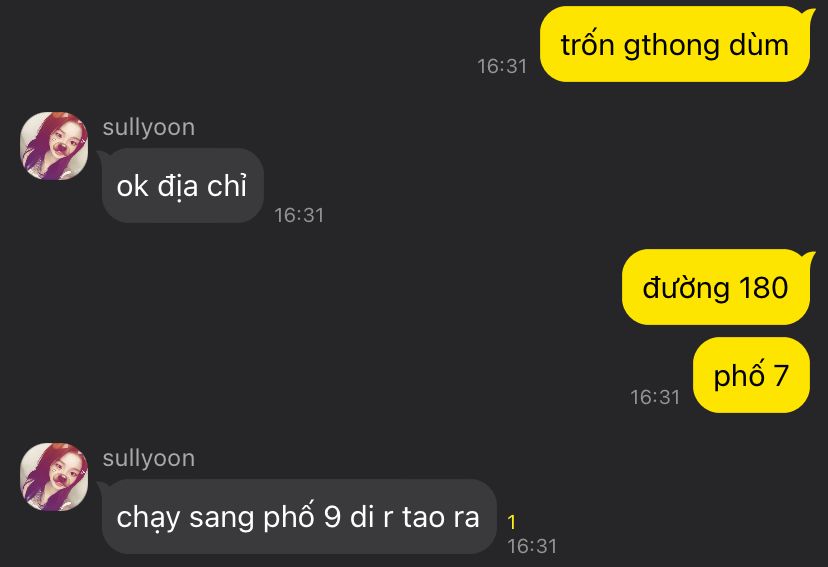This screenshot has height=567, width=828.
Task: Click the tail of "trốn gthong dùm" bubble
Action: pyautogui.click(x=808, y=12)
